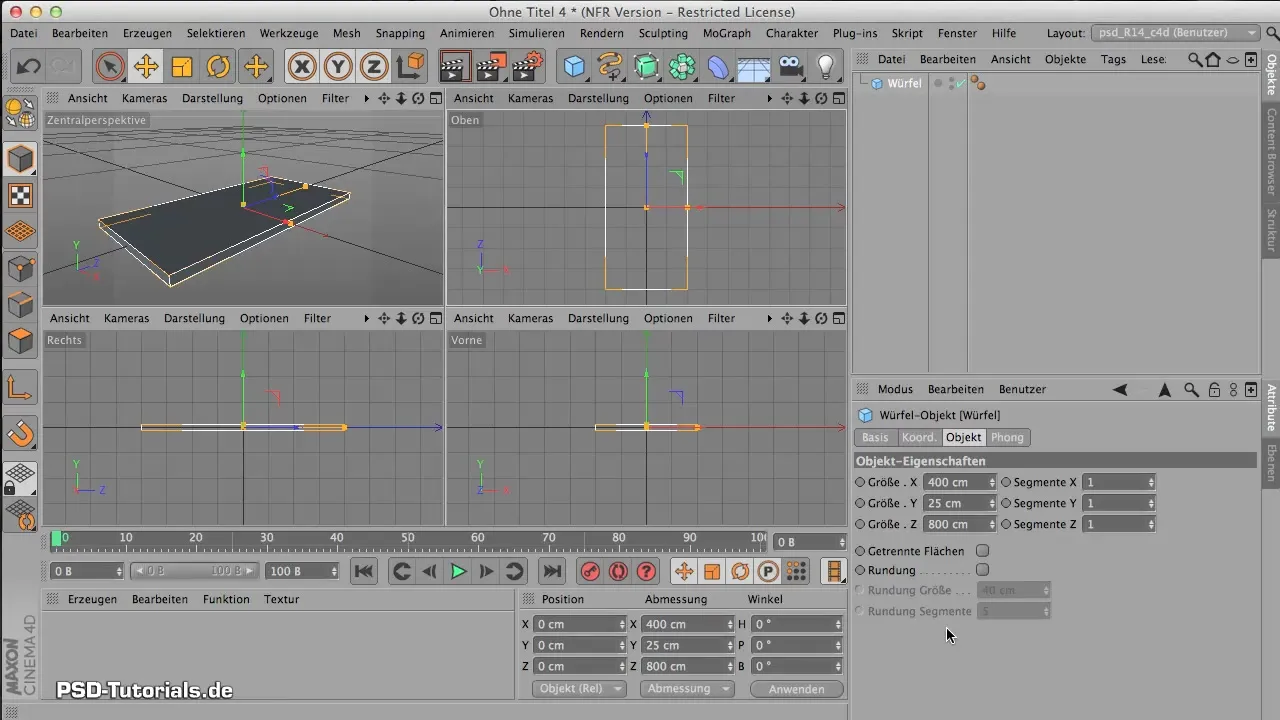Toggle Segmente Y animation circle
The image size is (1280, 720).
tap(1006, 503)
